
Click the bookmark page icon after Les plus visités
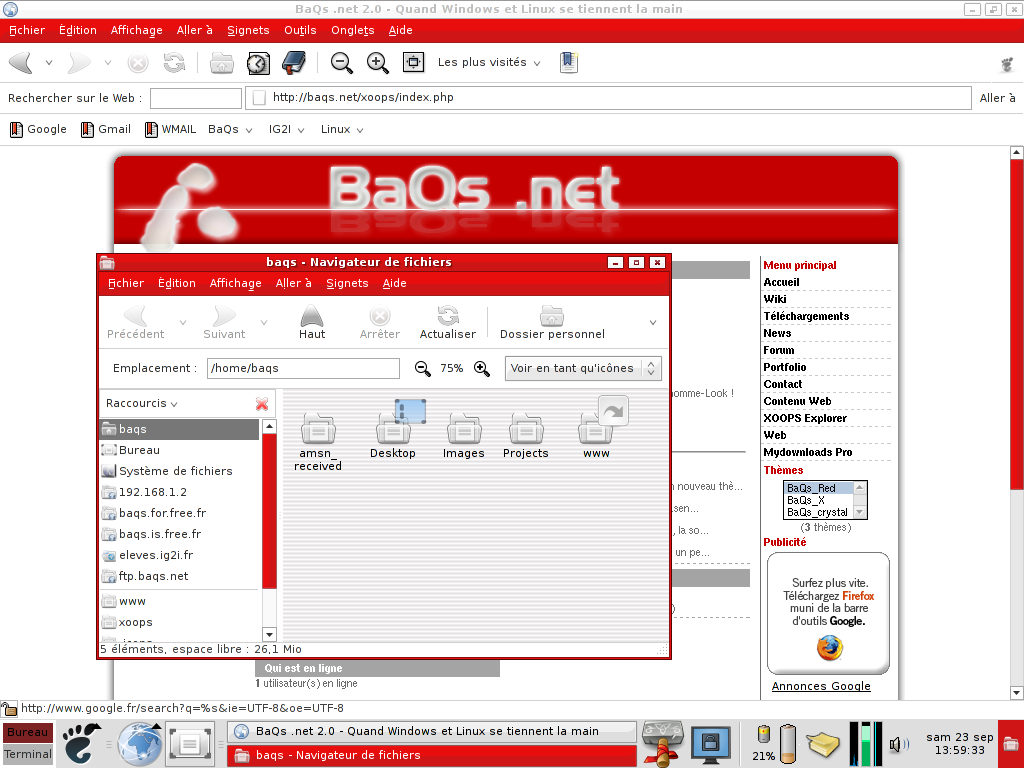(569, 63)
